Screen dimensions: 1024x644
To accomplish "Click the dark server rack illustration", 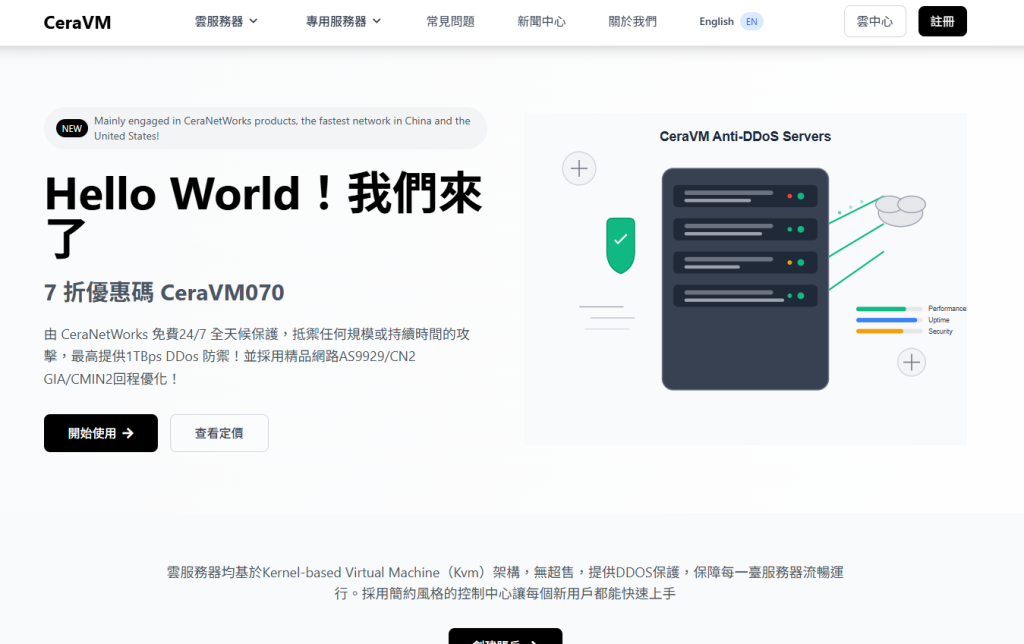I will click(x=745, y=279).
